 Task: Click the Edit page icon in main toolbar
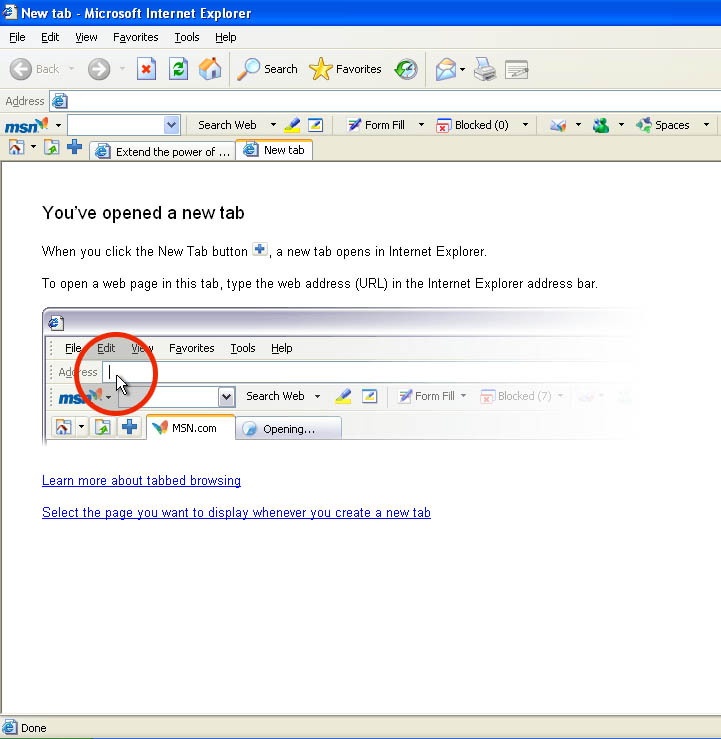coord(516,69)
